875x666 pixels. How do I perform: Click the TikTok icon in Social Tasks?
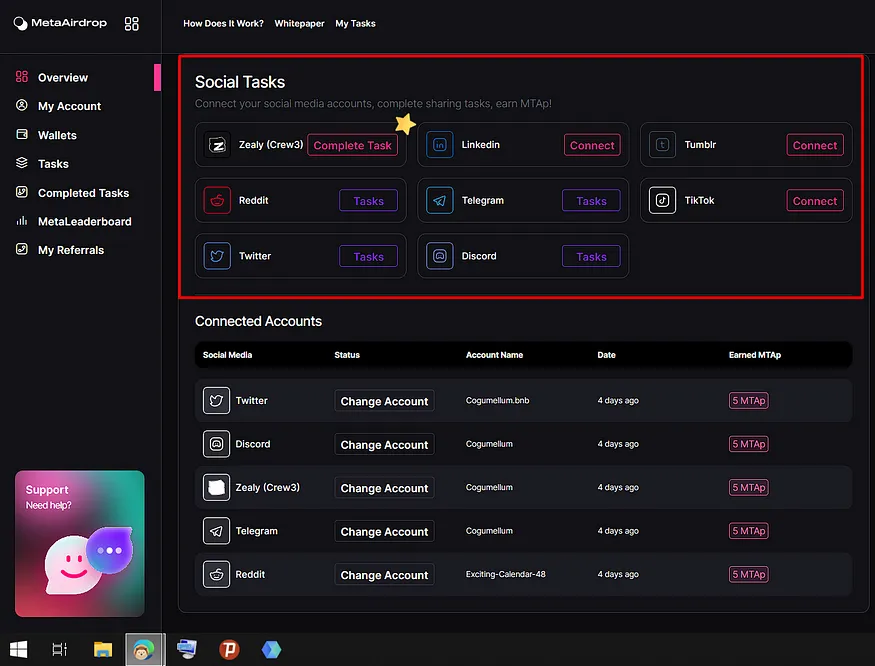click(x=662, y=200)
